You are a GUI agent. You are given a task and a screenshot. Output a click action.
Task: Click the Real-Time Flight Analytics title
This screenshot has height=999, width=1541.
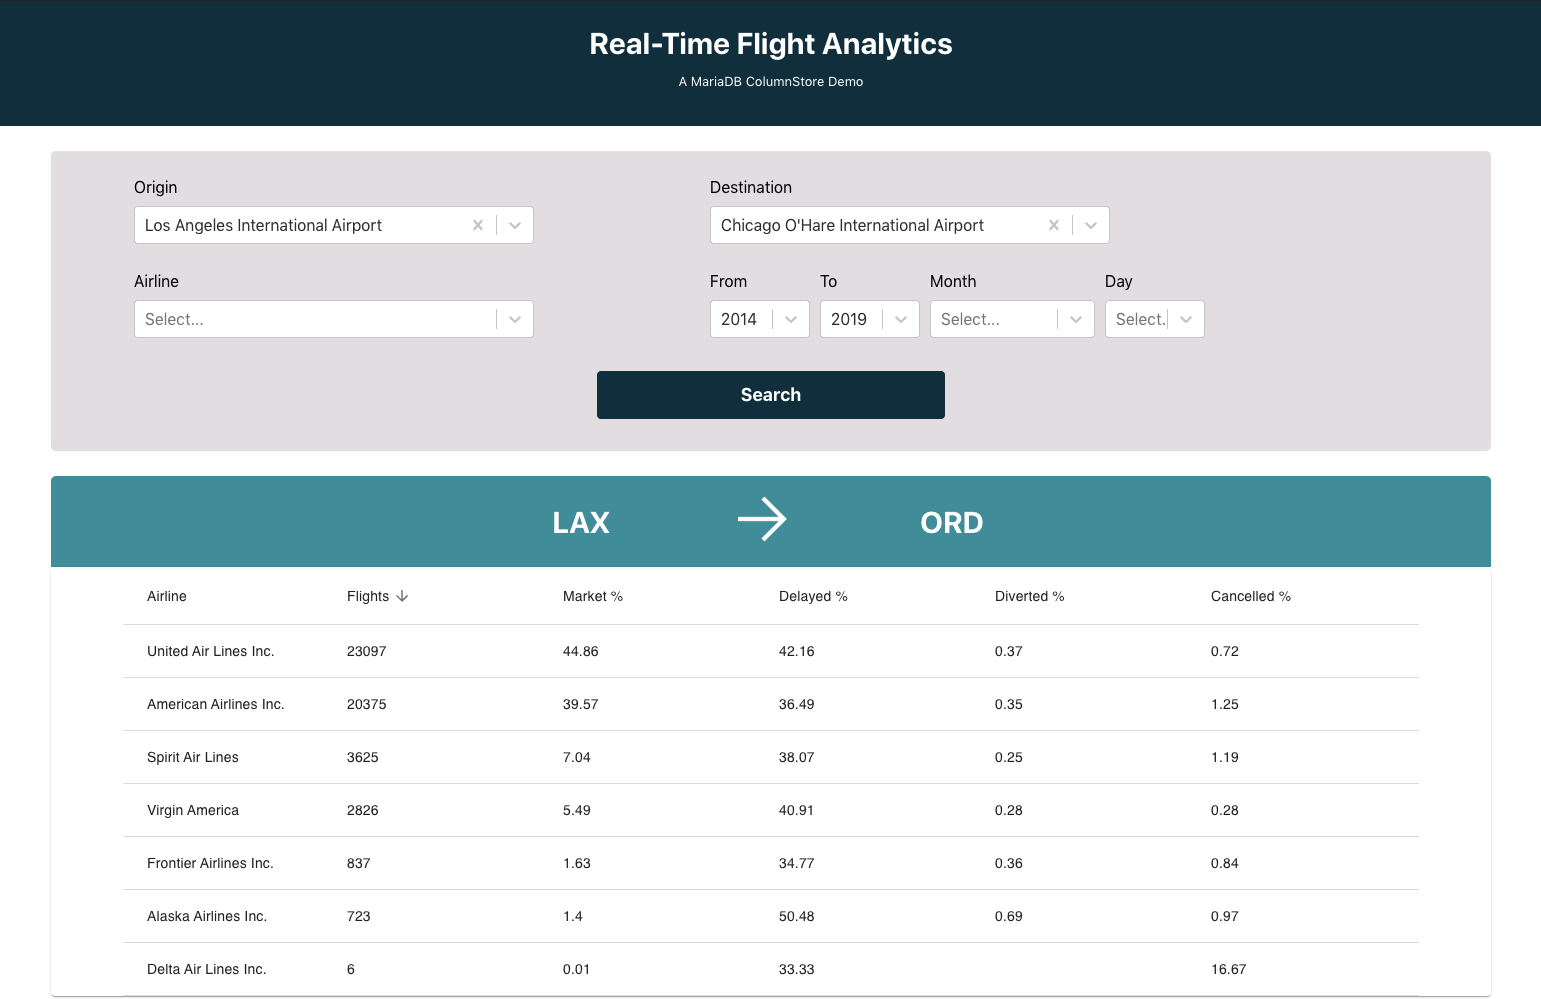point(770,44)
